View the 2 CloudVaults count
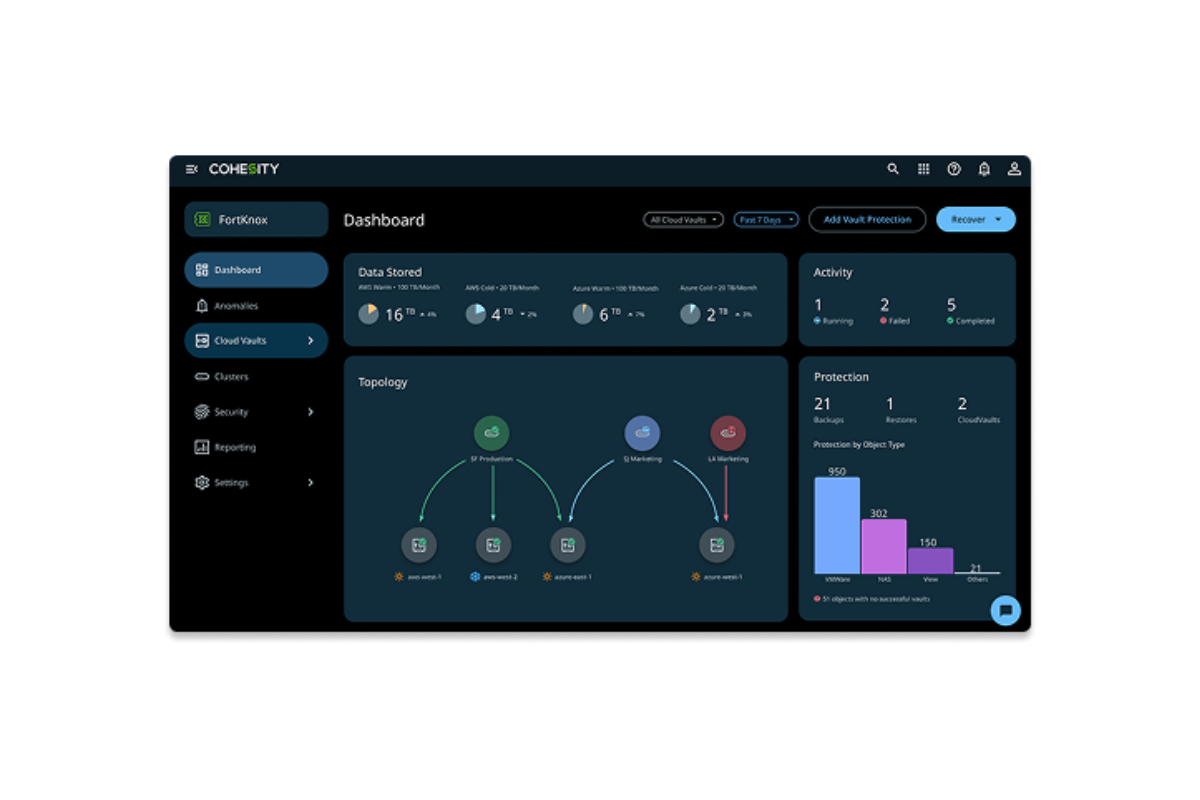1200x800 pixels. [x=978, y=410]
